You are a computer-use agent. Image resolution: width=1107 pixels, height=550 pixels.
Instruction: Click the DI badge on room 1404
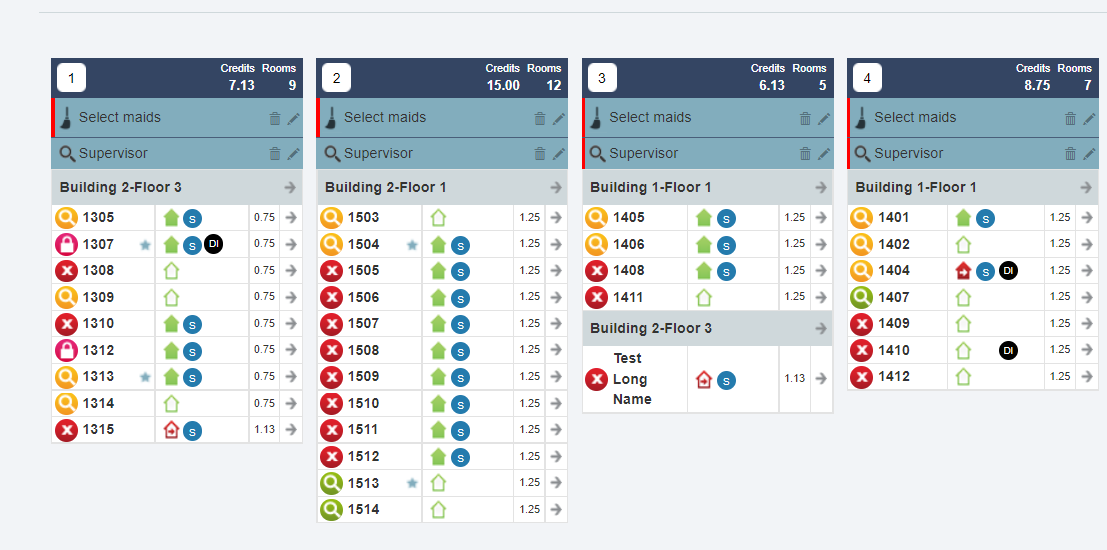[x=1008, y=270]
